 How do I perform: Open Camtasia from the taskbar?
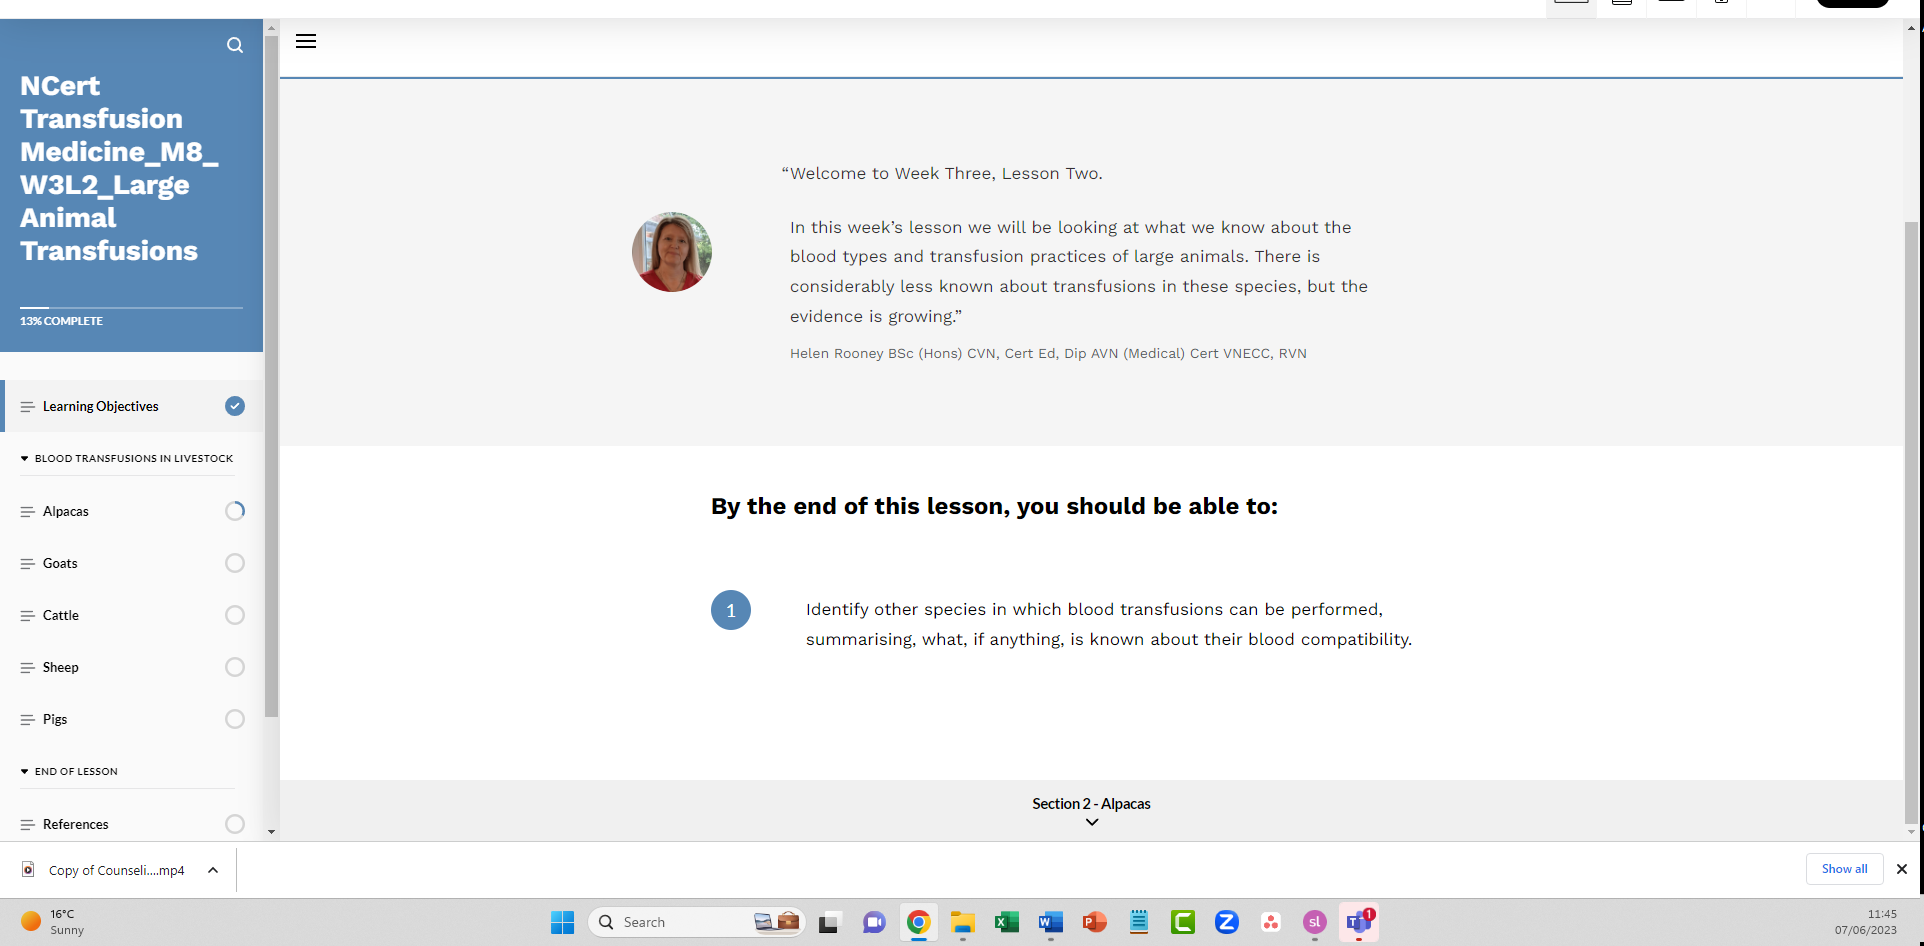click(1183, 922)
